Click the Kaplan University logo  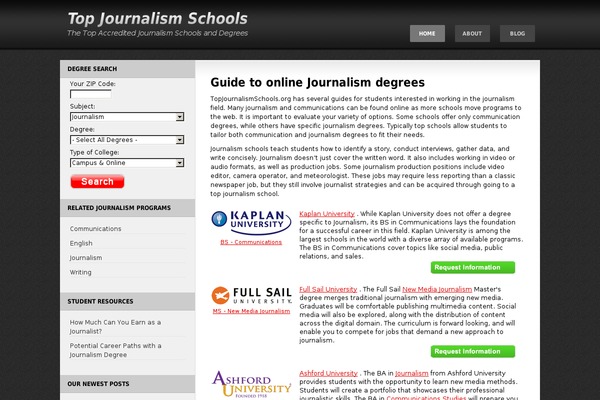pyautogui.click(x=251, y=222)
